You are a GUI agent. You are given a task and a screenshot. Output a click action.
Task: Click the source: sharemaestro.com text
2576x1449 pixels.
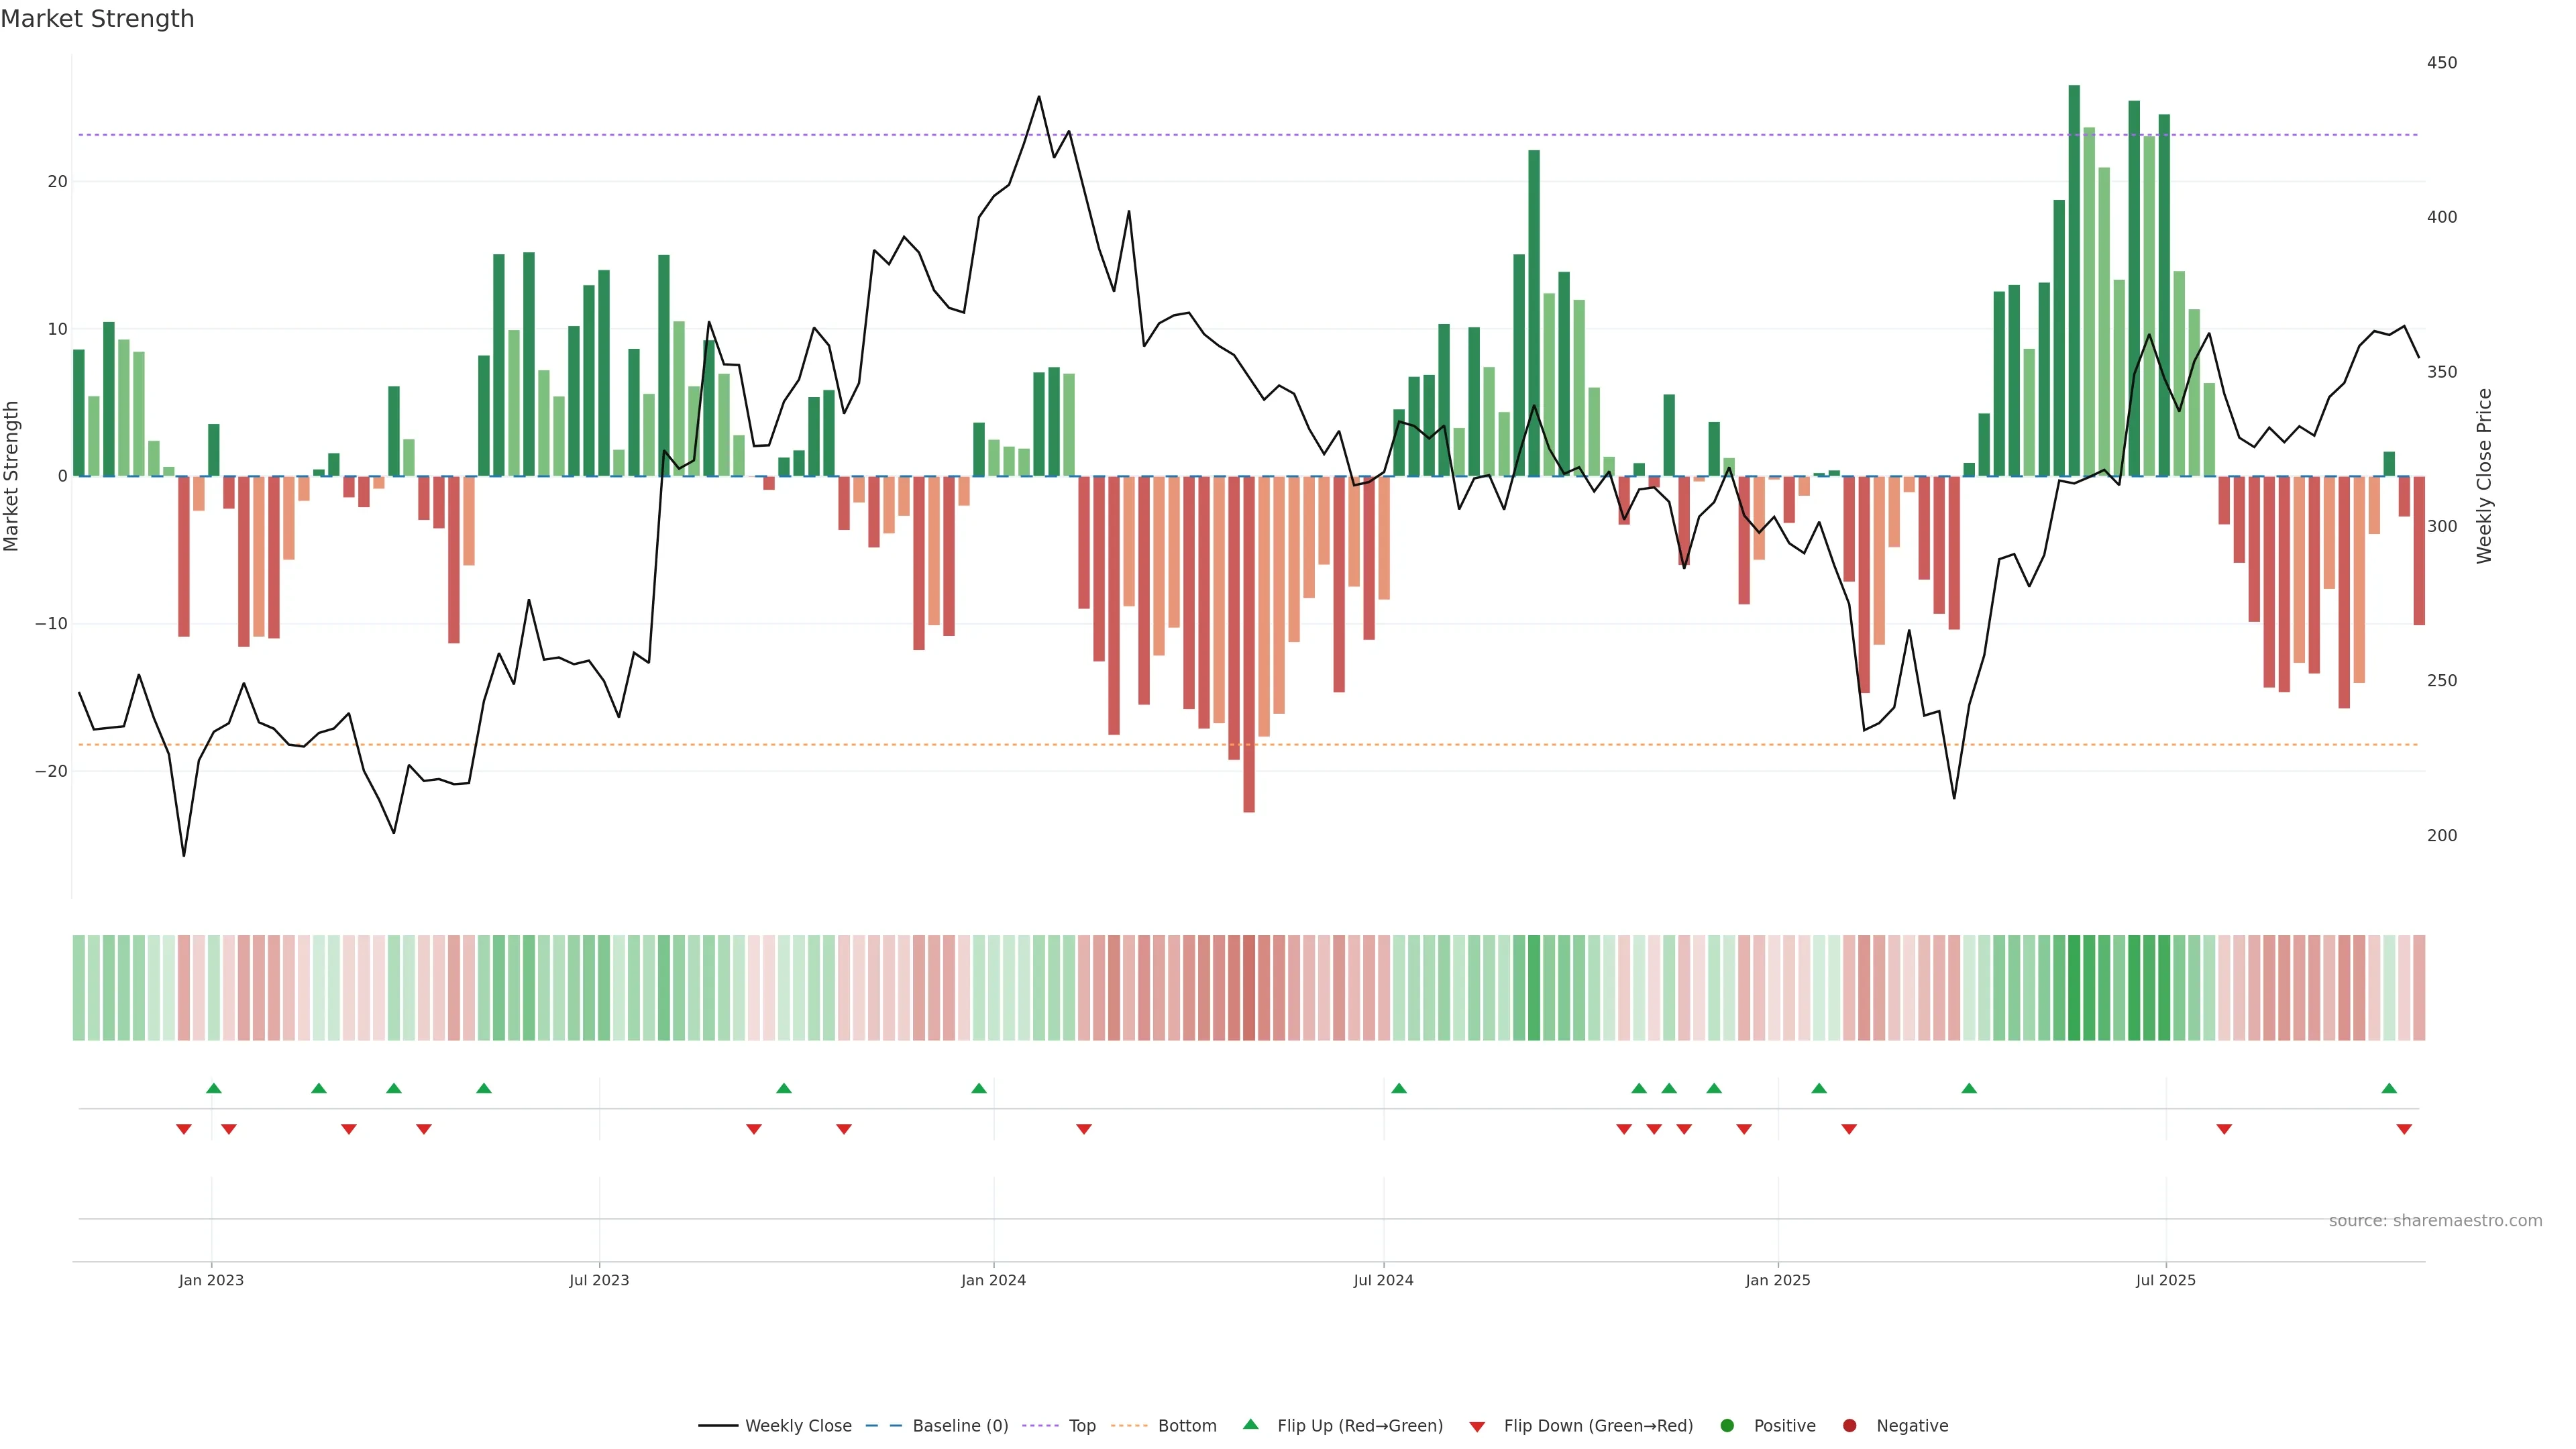[2435, 1220]
